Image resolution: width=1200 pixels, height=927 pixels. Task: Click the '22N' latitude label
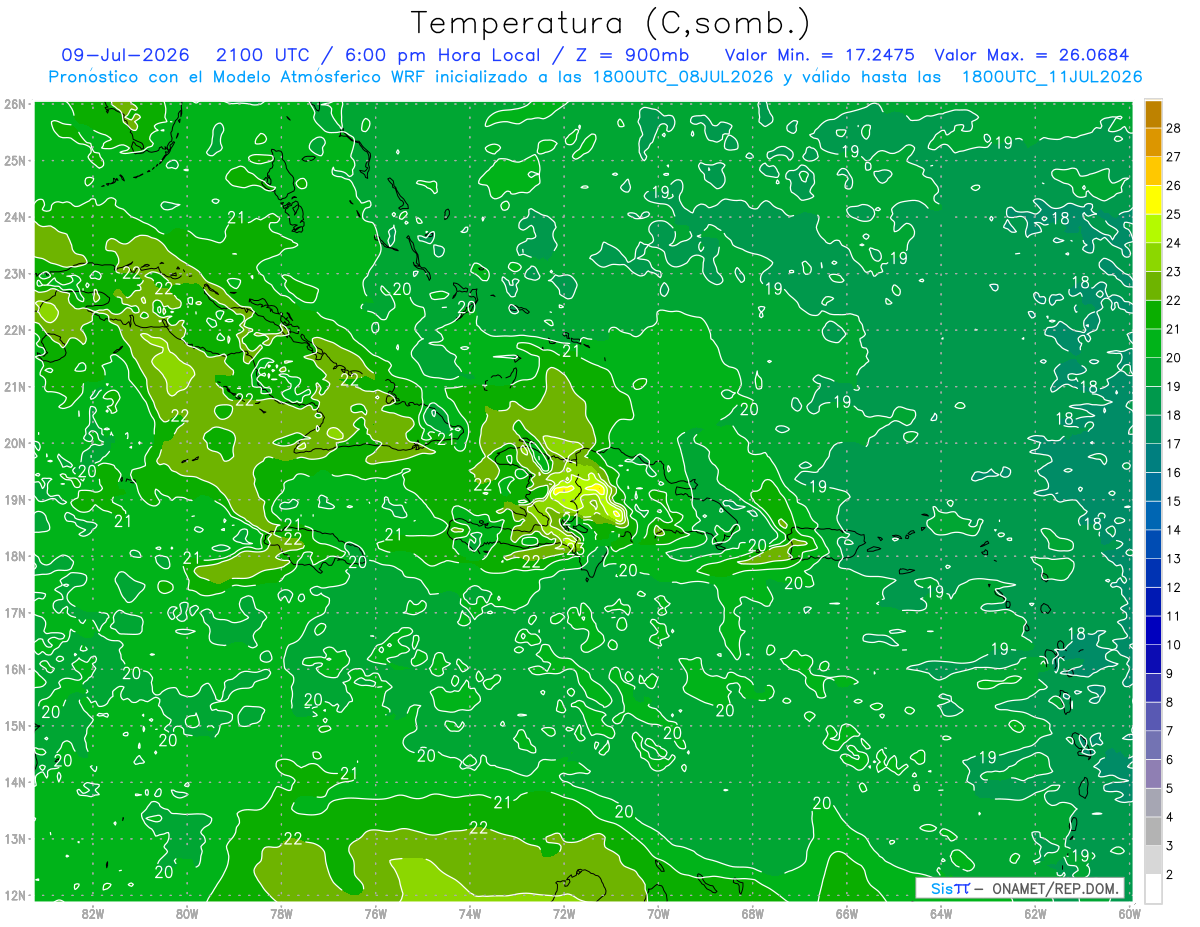tap(15, 330)
